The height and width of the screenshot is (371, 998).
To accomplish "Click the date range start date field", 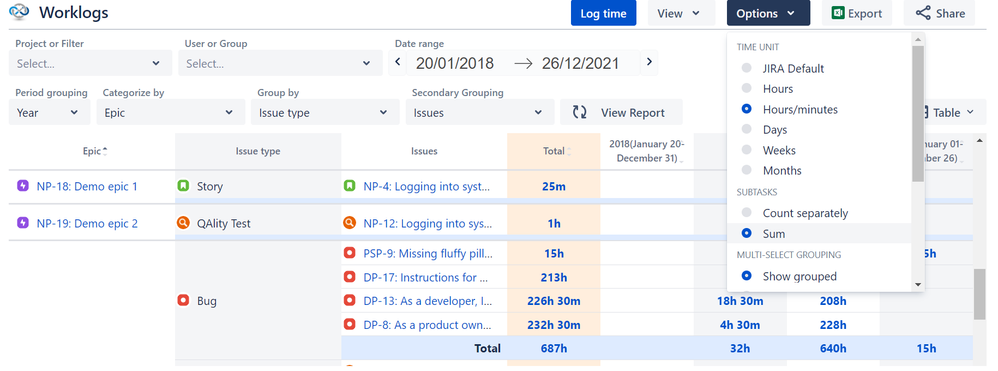I will [x=454, y=63].
